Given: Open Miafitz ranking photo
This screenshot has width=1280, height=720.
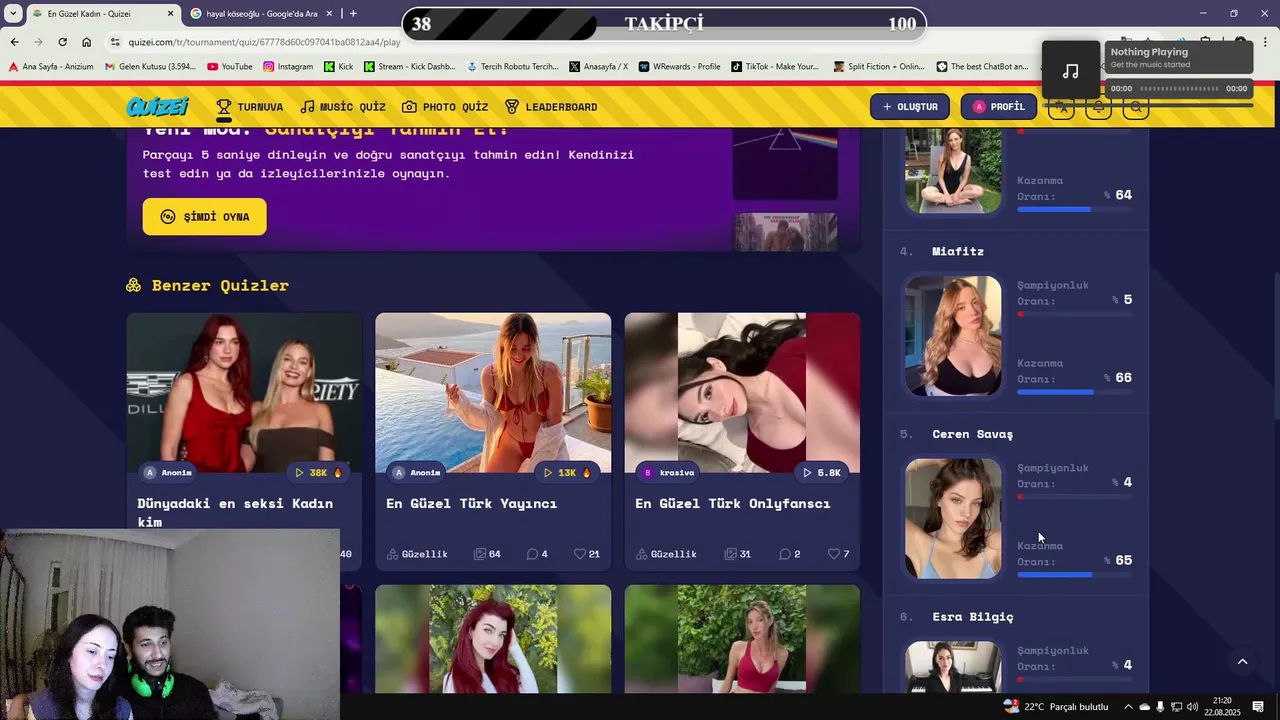Looking at the screenshot, I should tap(953, 336).
